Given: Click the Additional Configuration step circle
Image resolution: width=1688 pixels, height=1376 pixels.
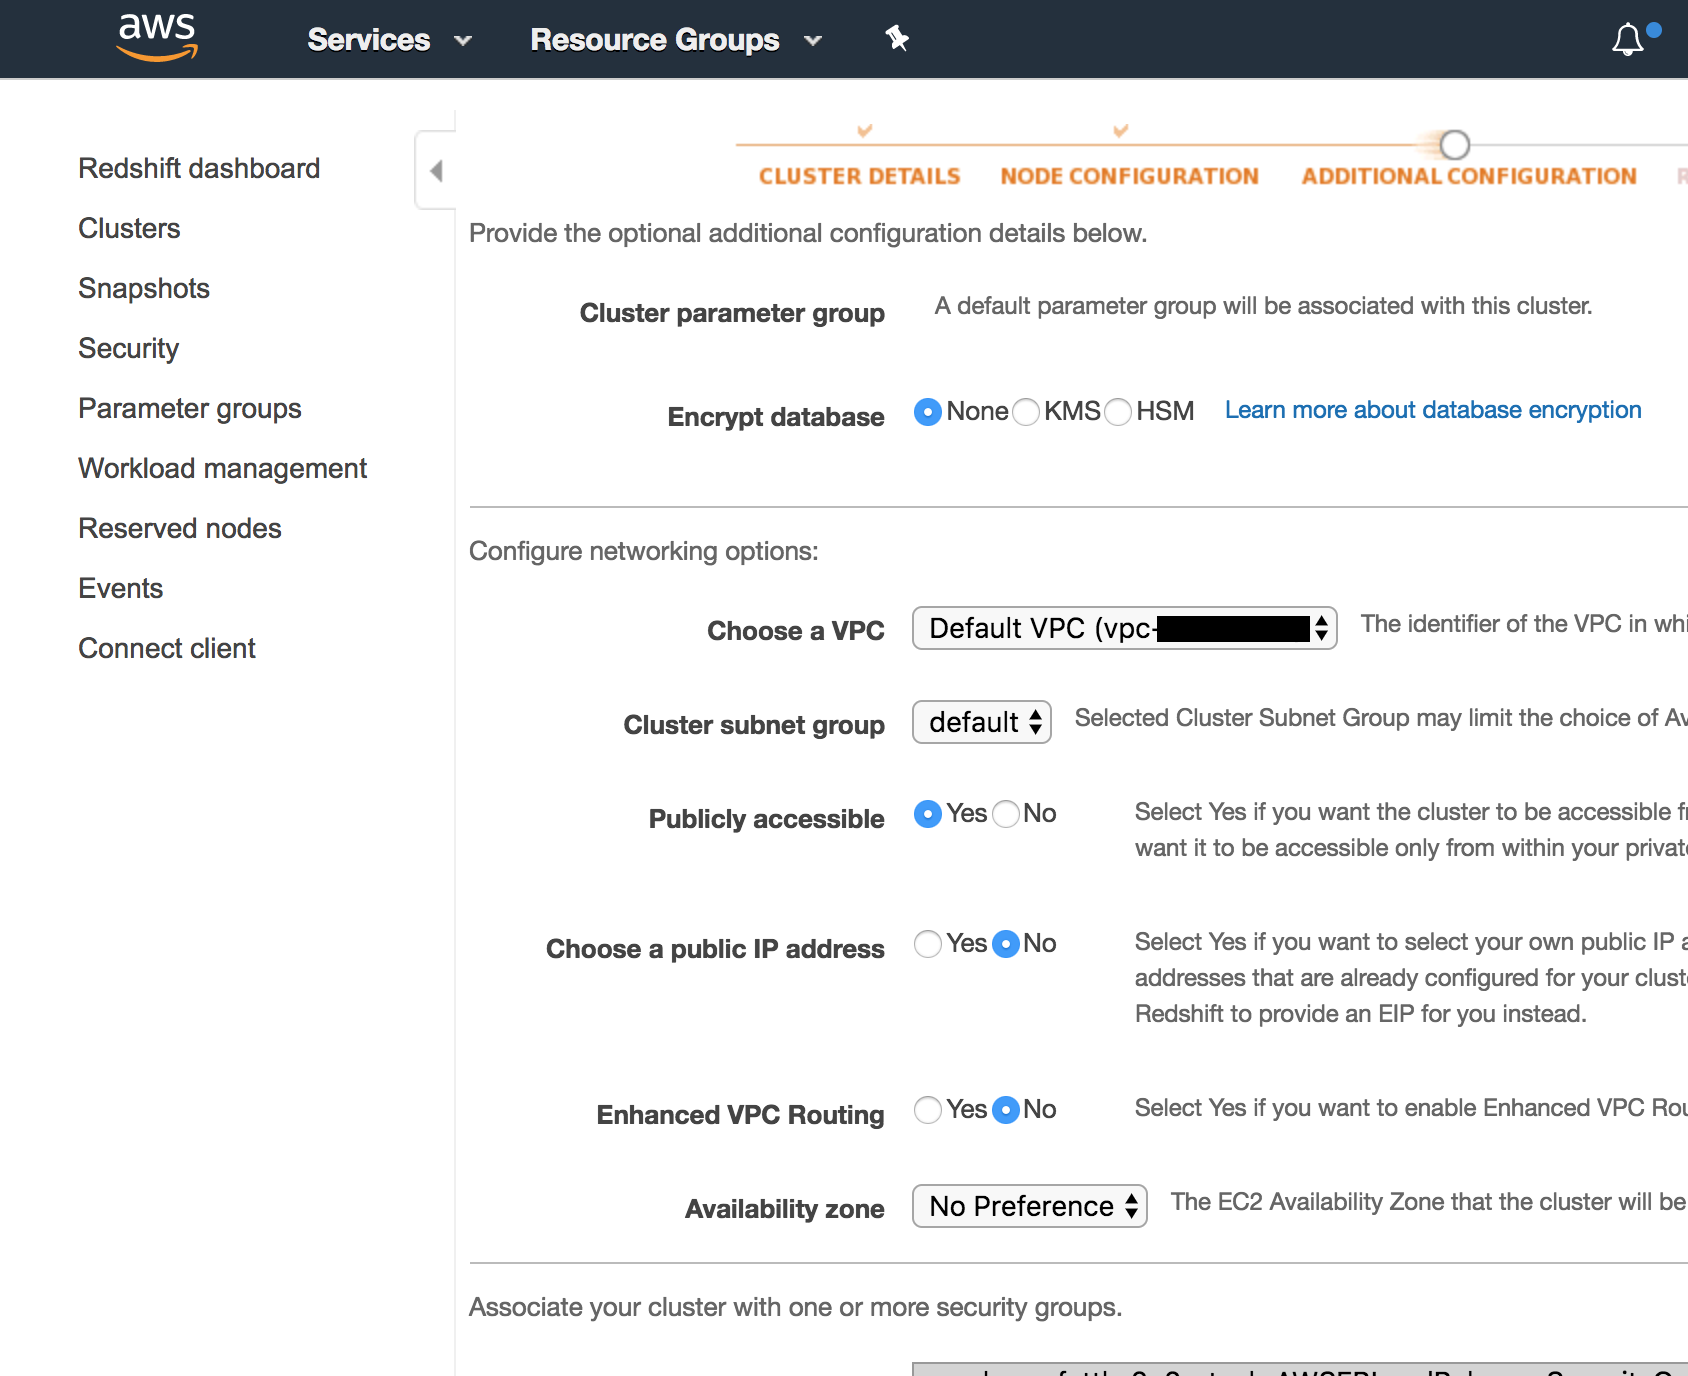Looking at the screenshot, I should [x=1454, y=145].
